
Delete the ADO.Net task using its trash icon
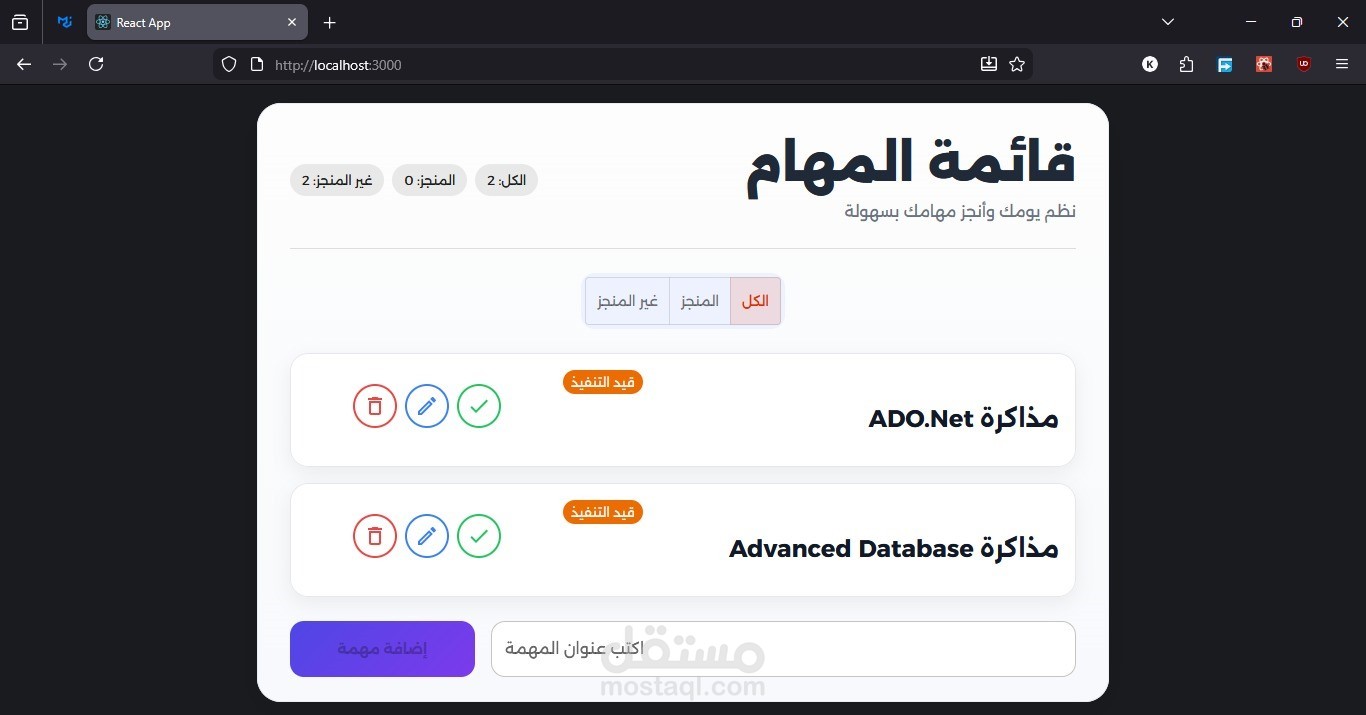tap(375, 406)
